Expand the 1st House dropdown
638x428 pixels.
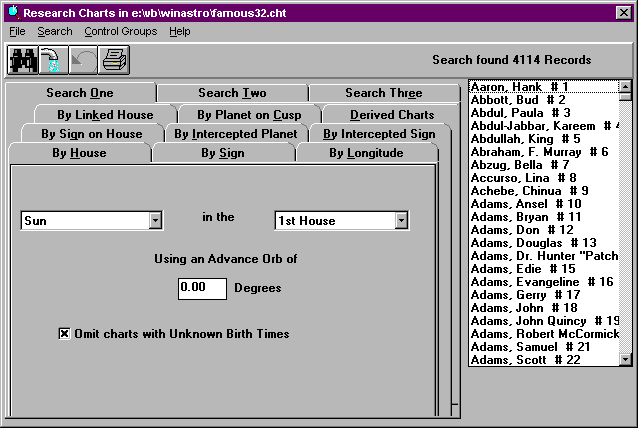click(401, 221)
